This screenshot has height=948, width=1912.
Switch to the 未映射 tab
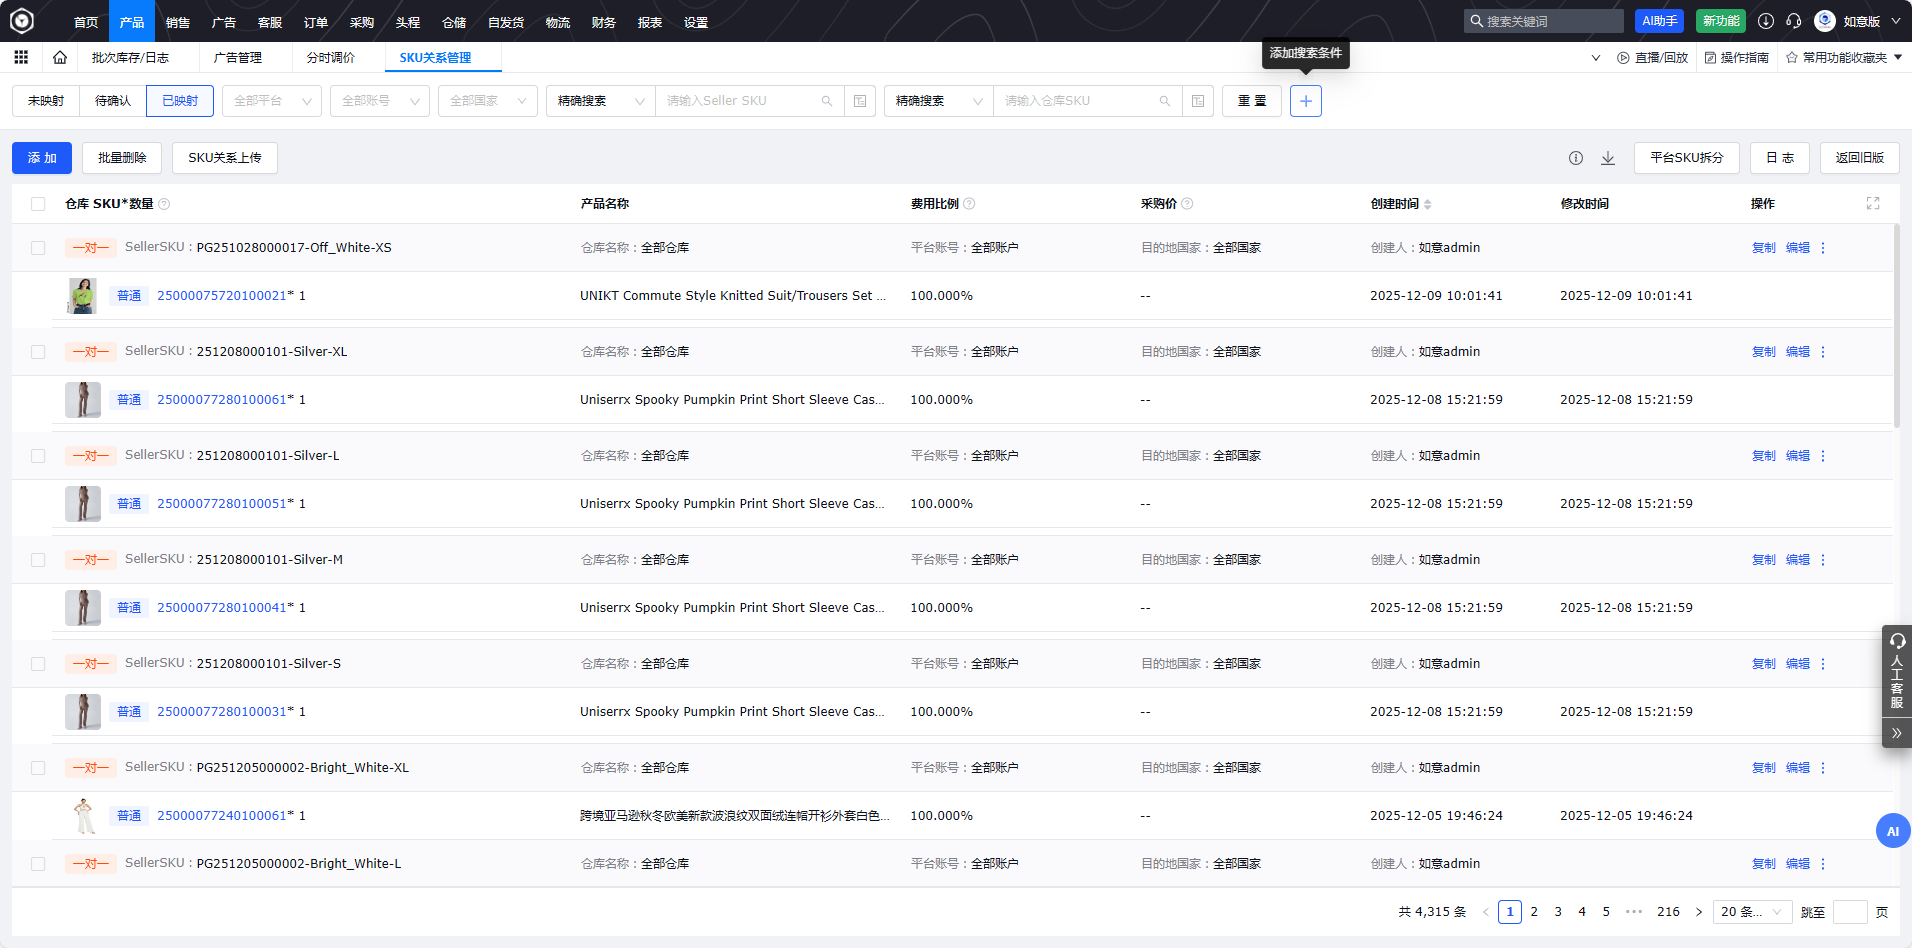[46, 101]
